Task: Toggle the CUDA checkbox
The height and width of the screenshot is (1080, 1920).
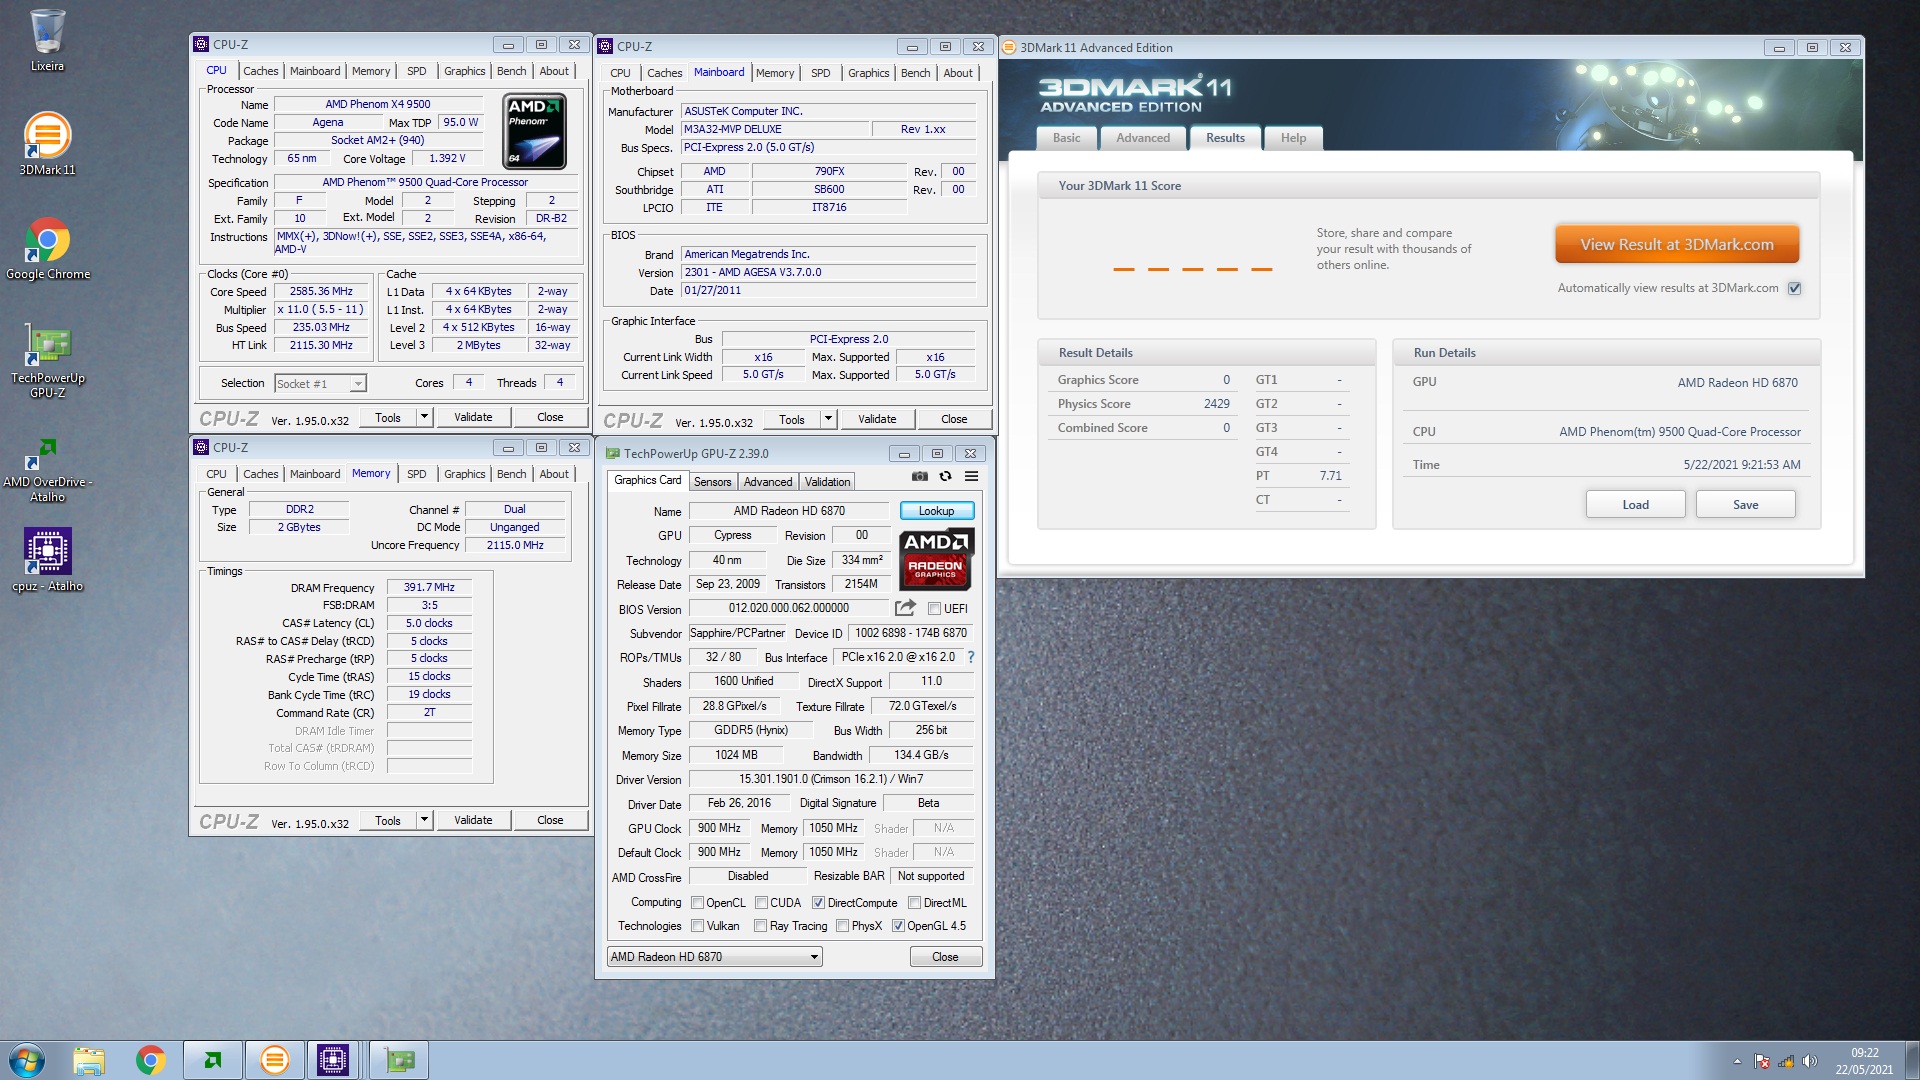Action: point(761,902)
